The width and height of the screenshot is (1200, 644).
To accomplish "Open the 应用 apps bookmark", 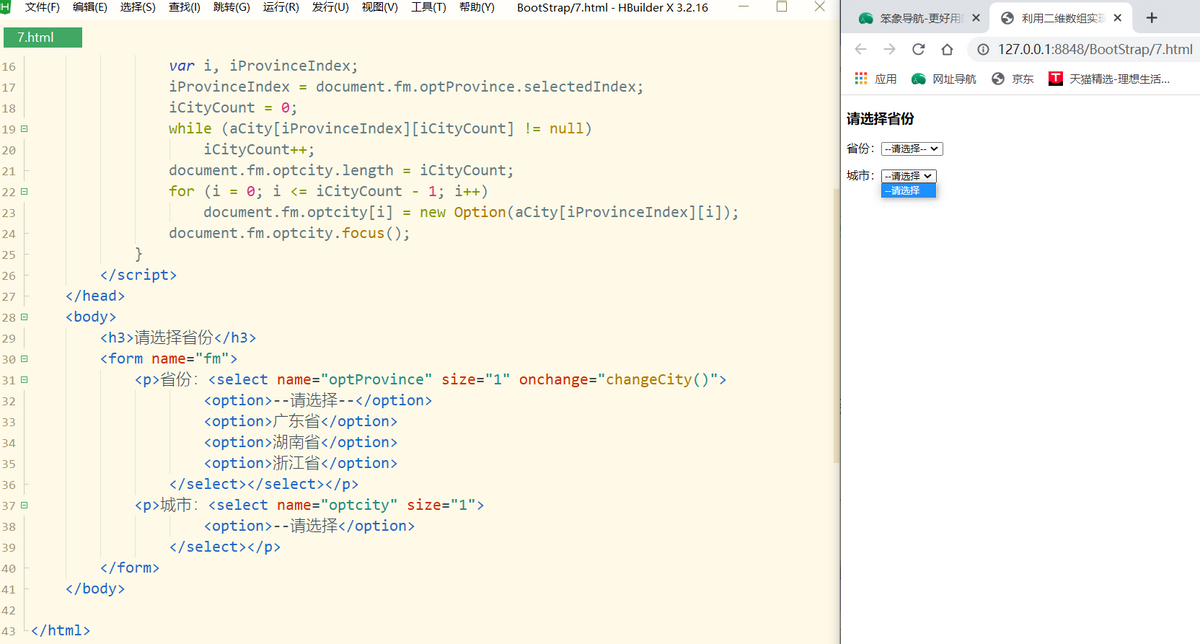I will [876, 78].
